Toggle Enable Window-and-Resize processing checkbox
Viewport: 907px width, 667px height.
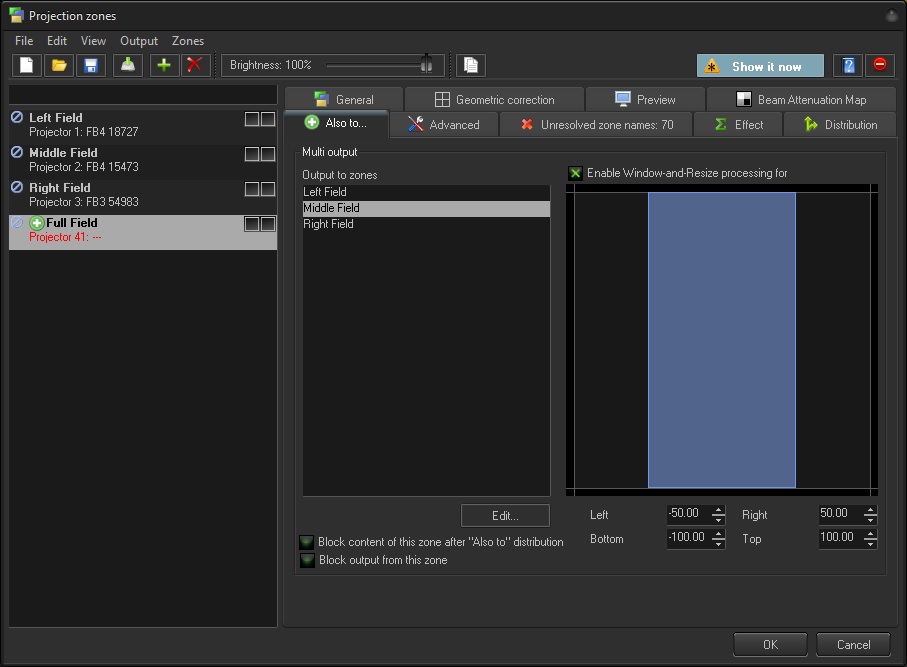coord(575,173)
